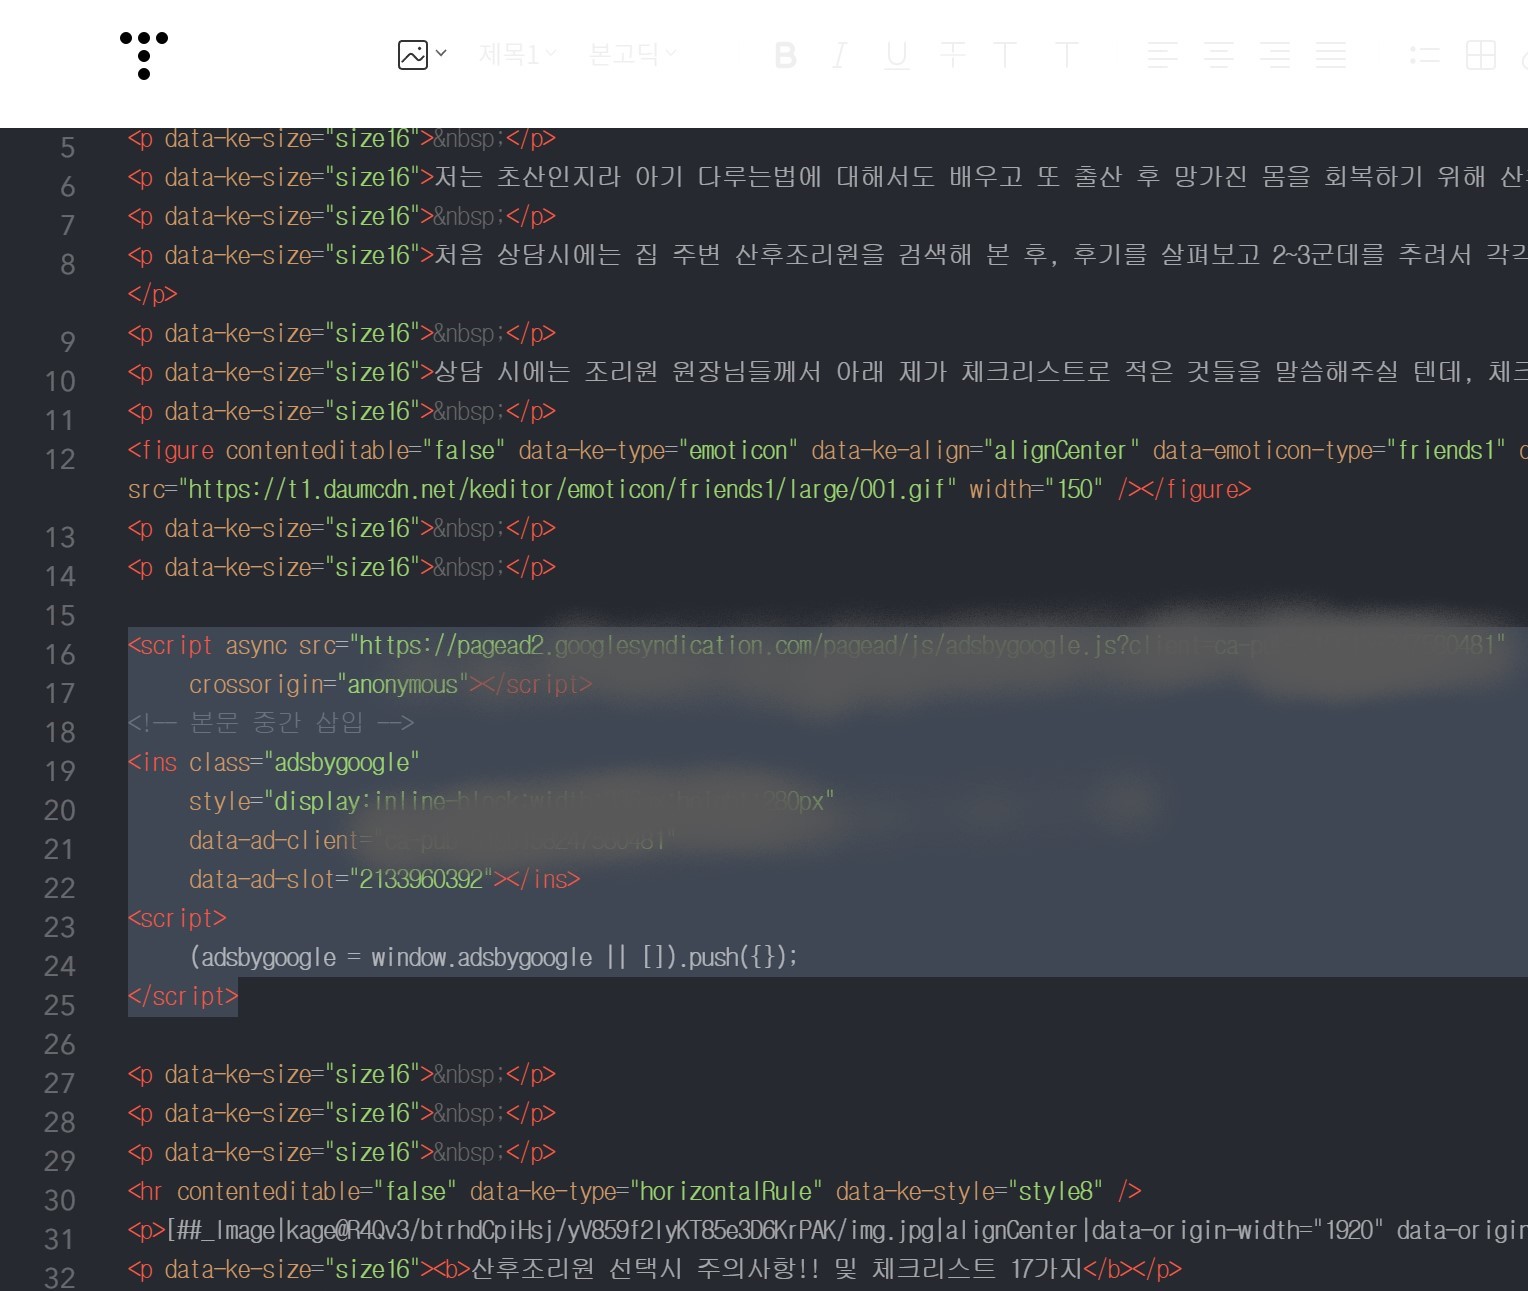Viewport: 1528px width, 1291px height.
Task: Toggle strikethrough formatting
Action: 953,55
